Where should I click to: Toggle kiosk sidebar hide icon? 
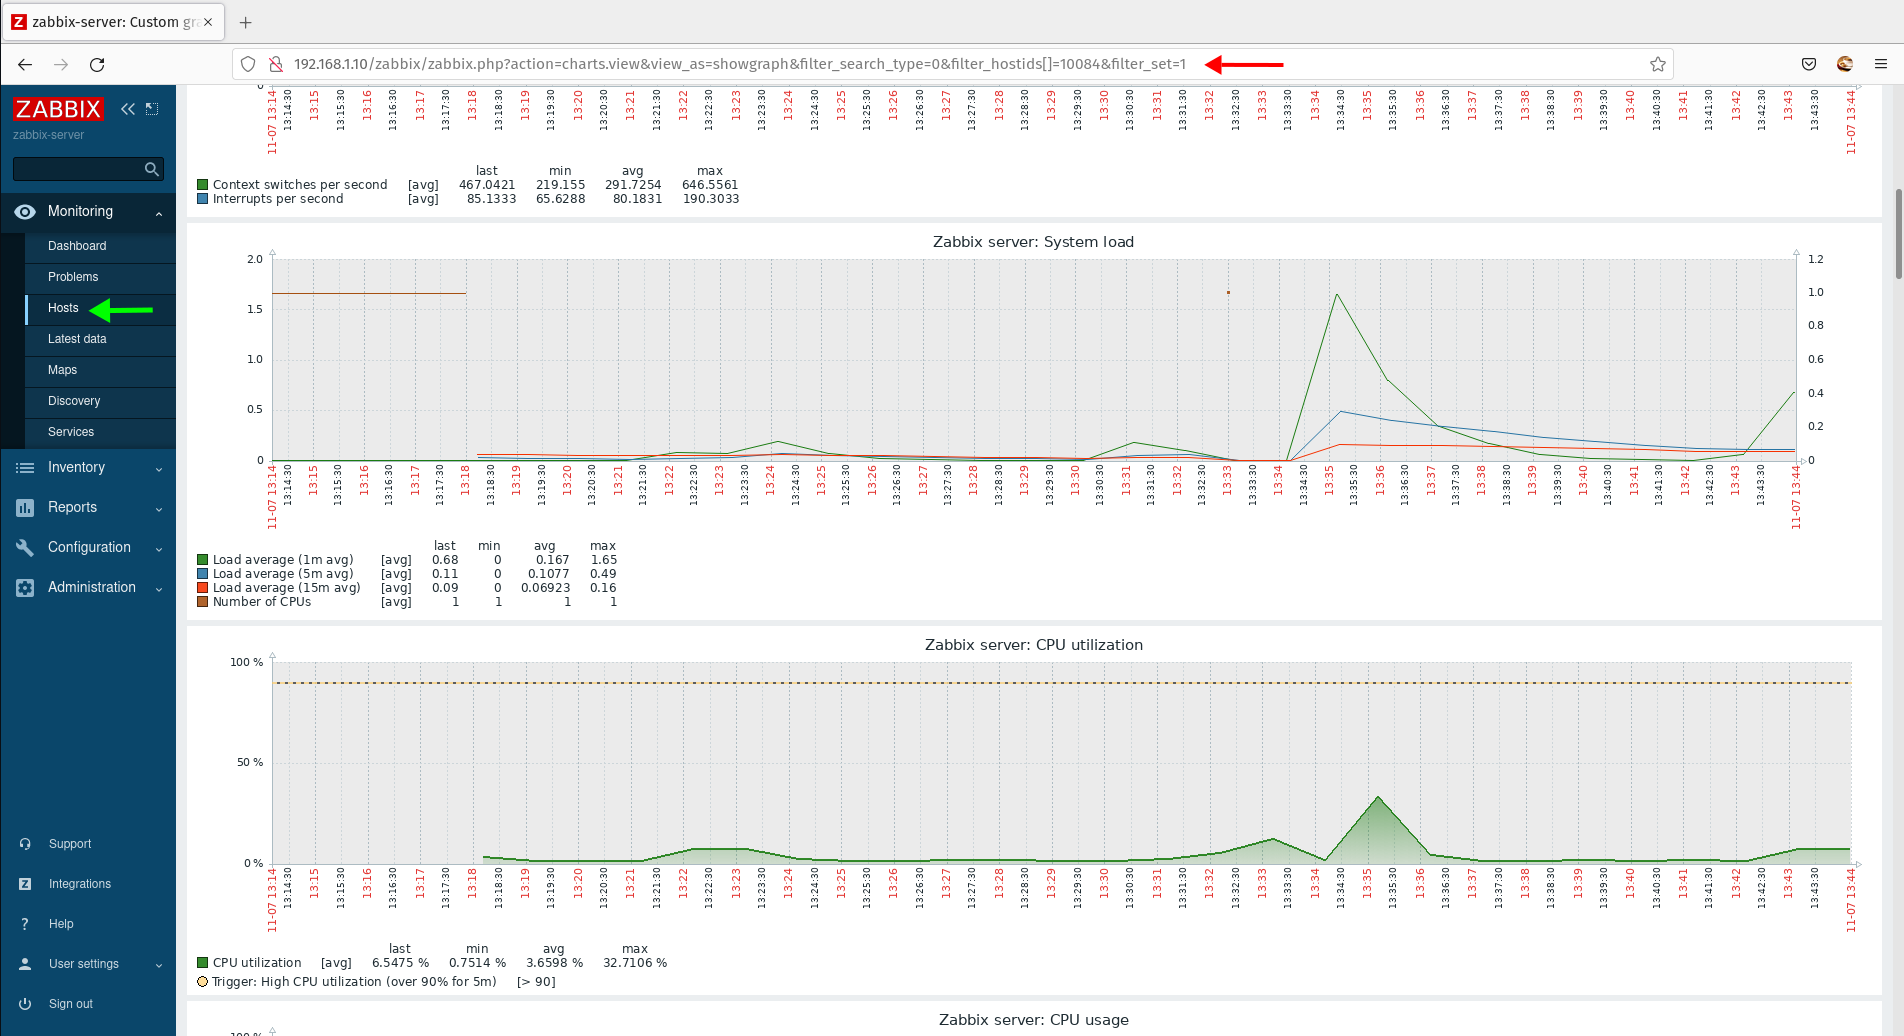tap(152, 109)
